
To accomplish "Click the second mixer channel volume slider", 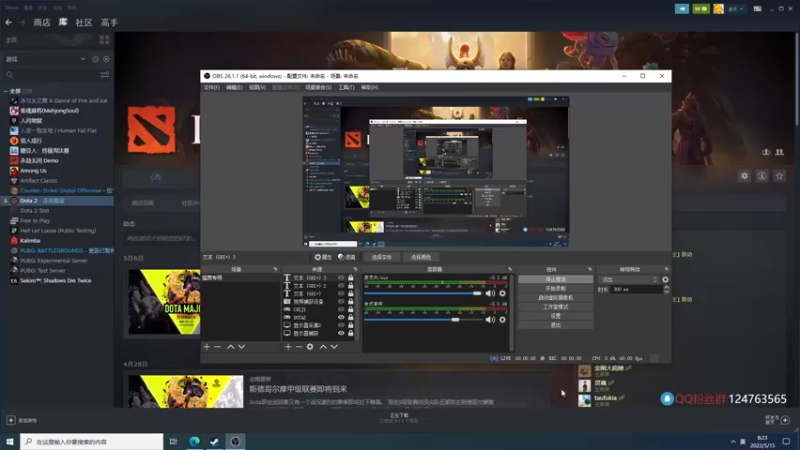I will (x=422, y=320).
